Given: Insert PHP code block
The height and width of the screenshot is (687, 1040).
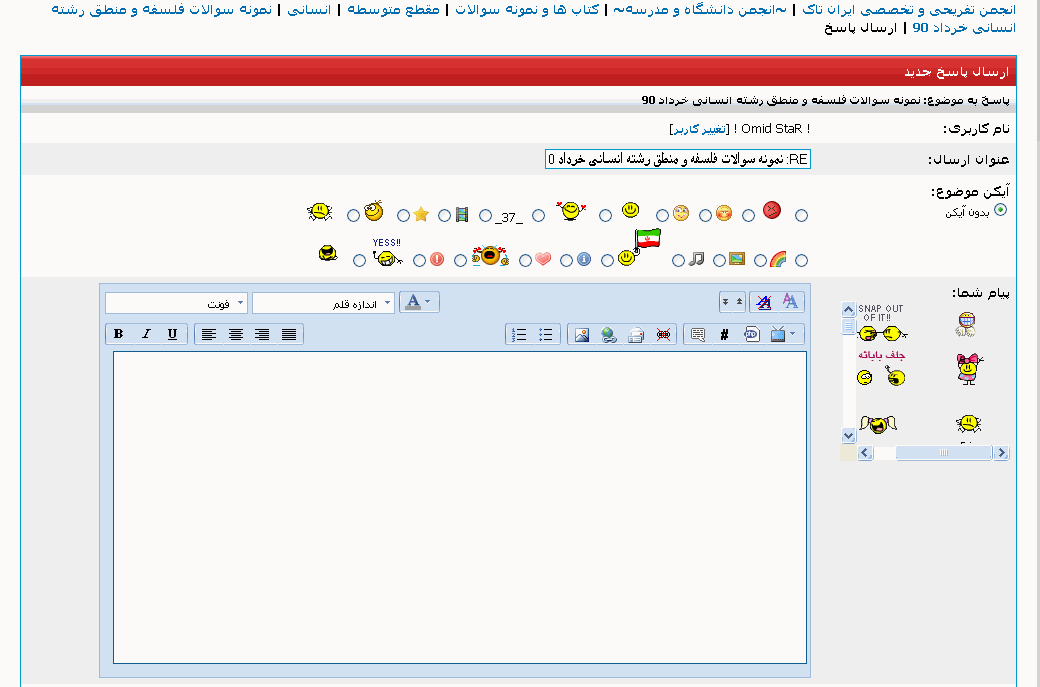Looking at the screenshot, I should click(x=751, y=334).
